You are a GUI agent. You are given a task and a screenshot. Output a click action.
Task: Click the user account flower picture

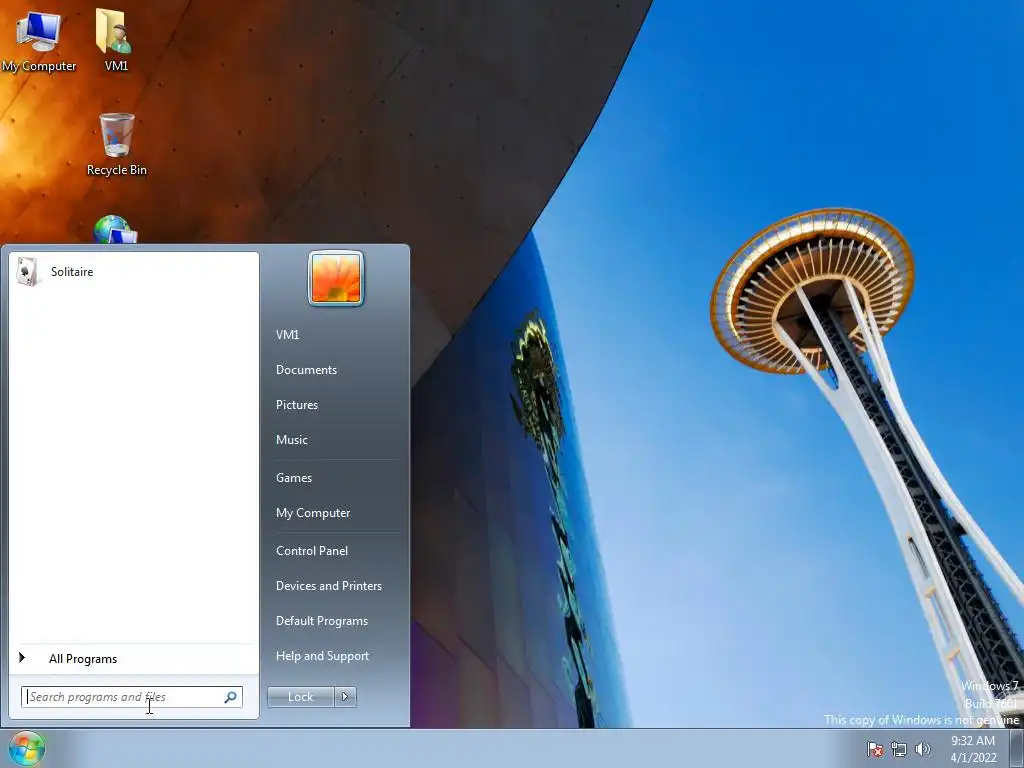coord(336,278)
